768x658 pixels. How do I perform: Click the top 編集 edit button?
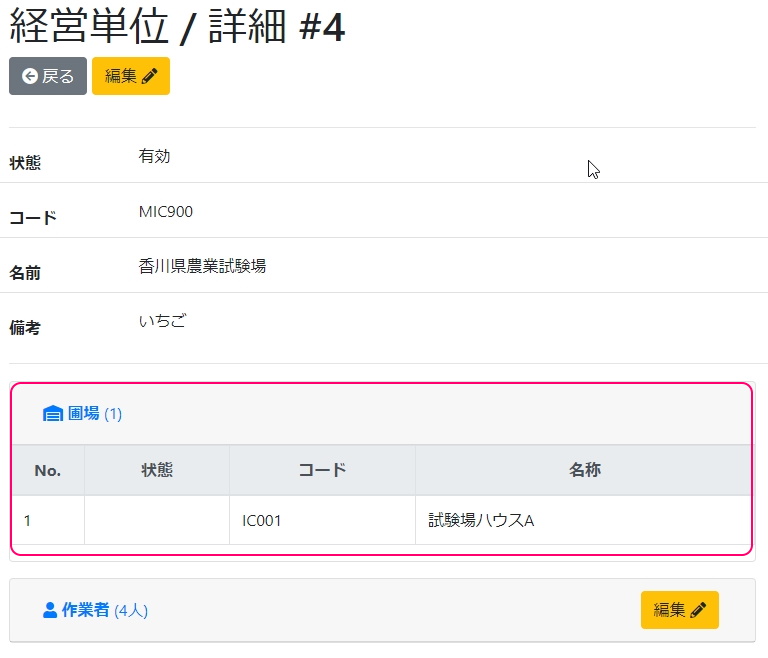pos(131,76)
